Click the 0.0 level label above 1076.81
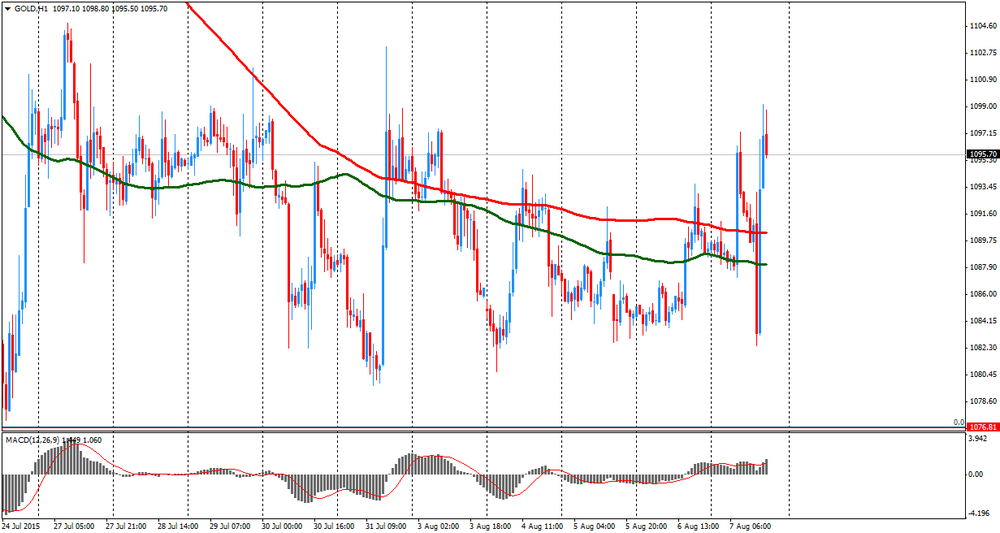Image resolution: width=1000 pixels, height=533 pixels. [959, 422]
